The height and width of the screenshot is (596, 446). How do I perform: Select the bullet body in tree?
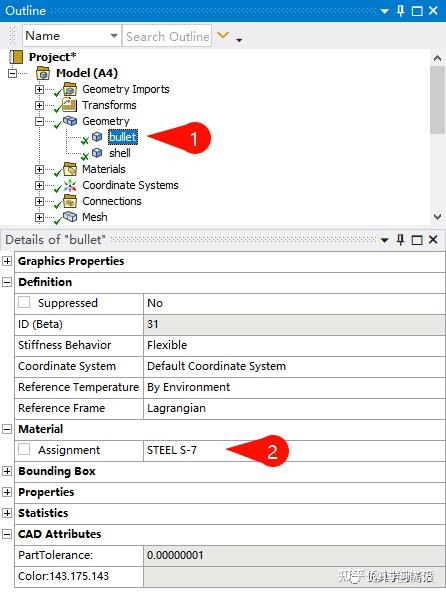pyautogui.click(x=122, y=137)
